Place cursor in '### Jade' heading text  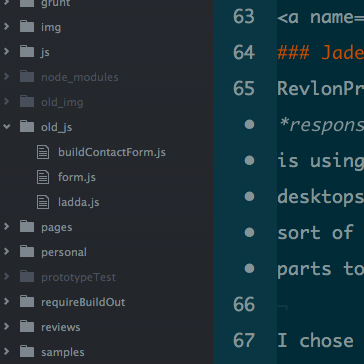click(320, 53)
